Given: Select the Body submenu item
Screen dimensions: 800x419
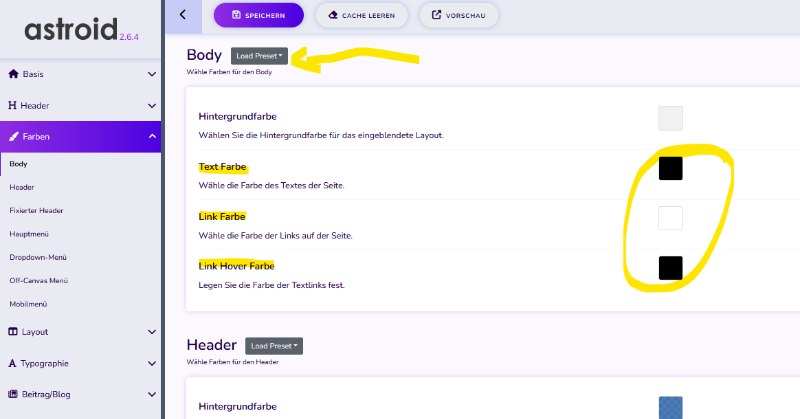Looking at the screenshot, I should click(x=18, y=164).
